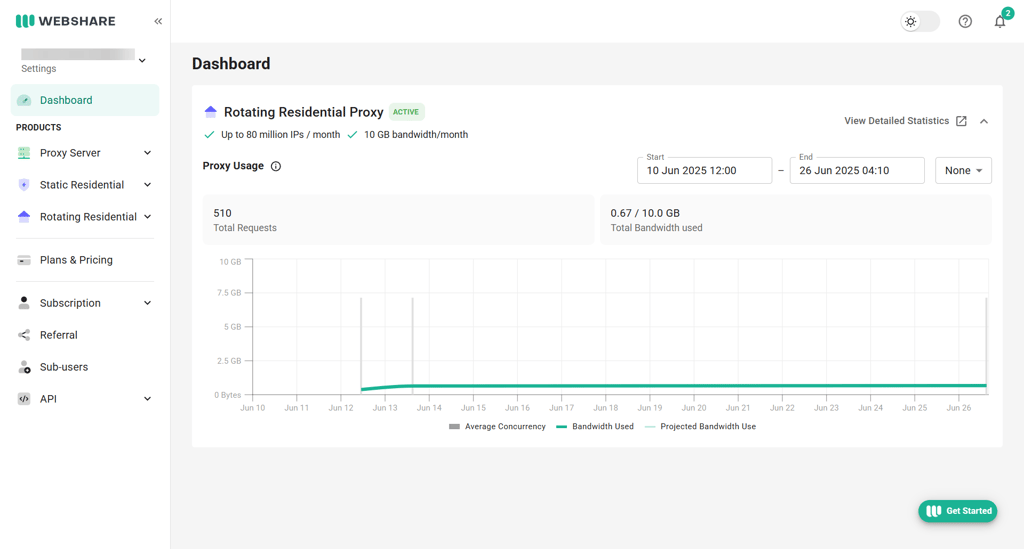Open the Dashboard menu item

pos(85,100)
